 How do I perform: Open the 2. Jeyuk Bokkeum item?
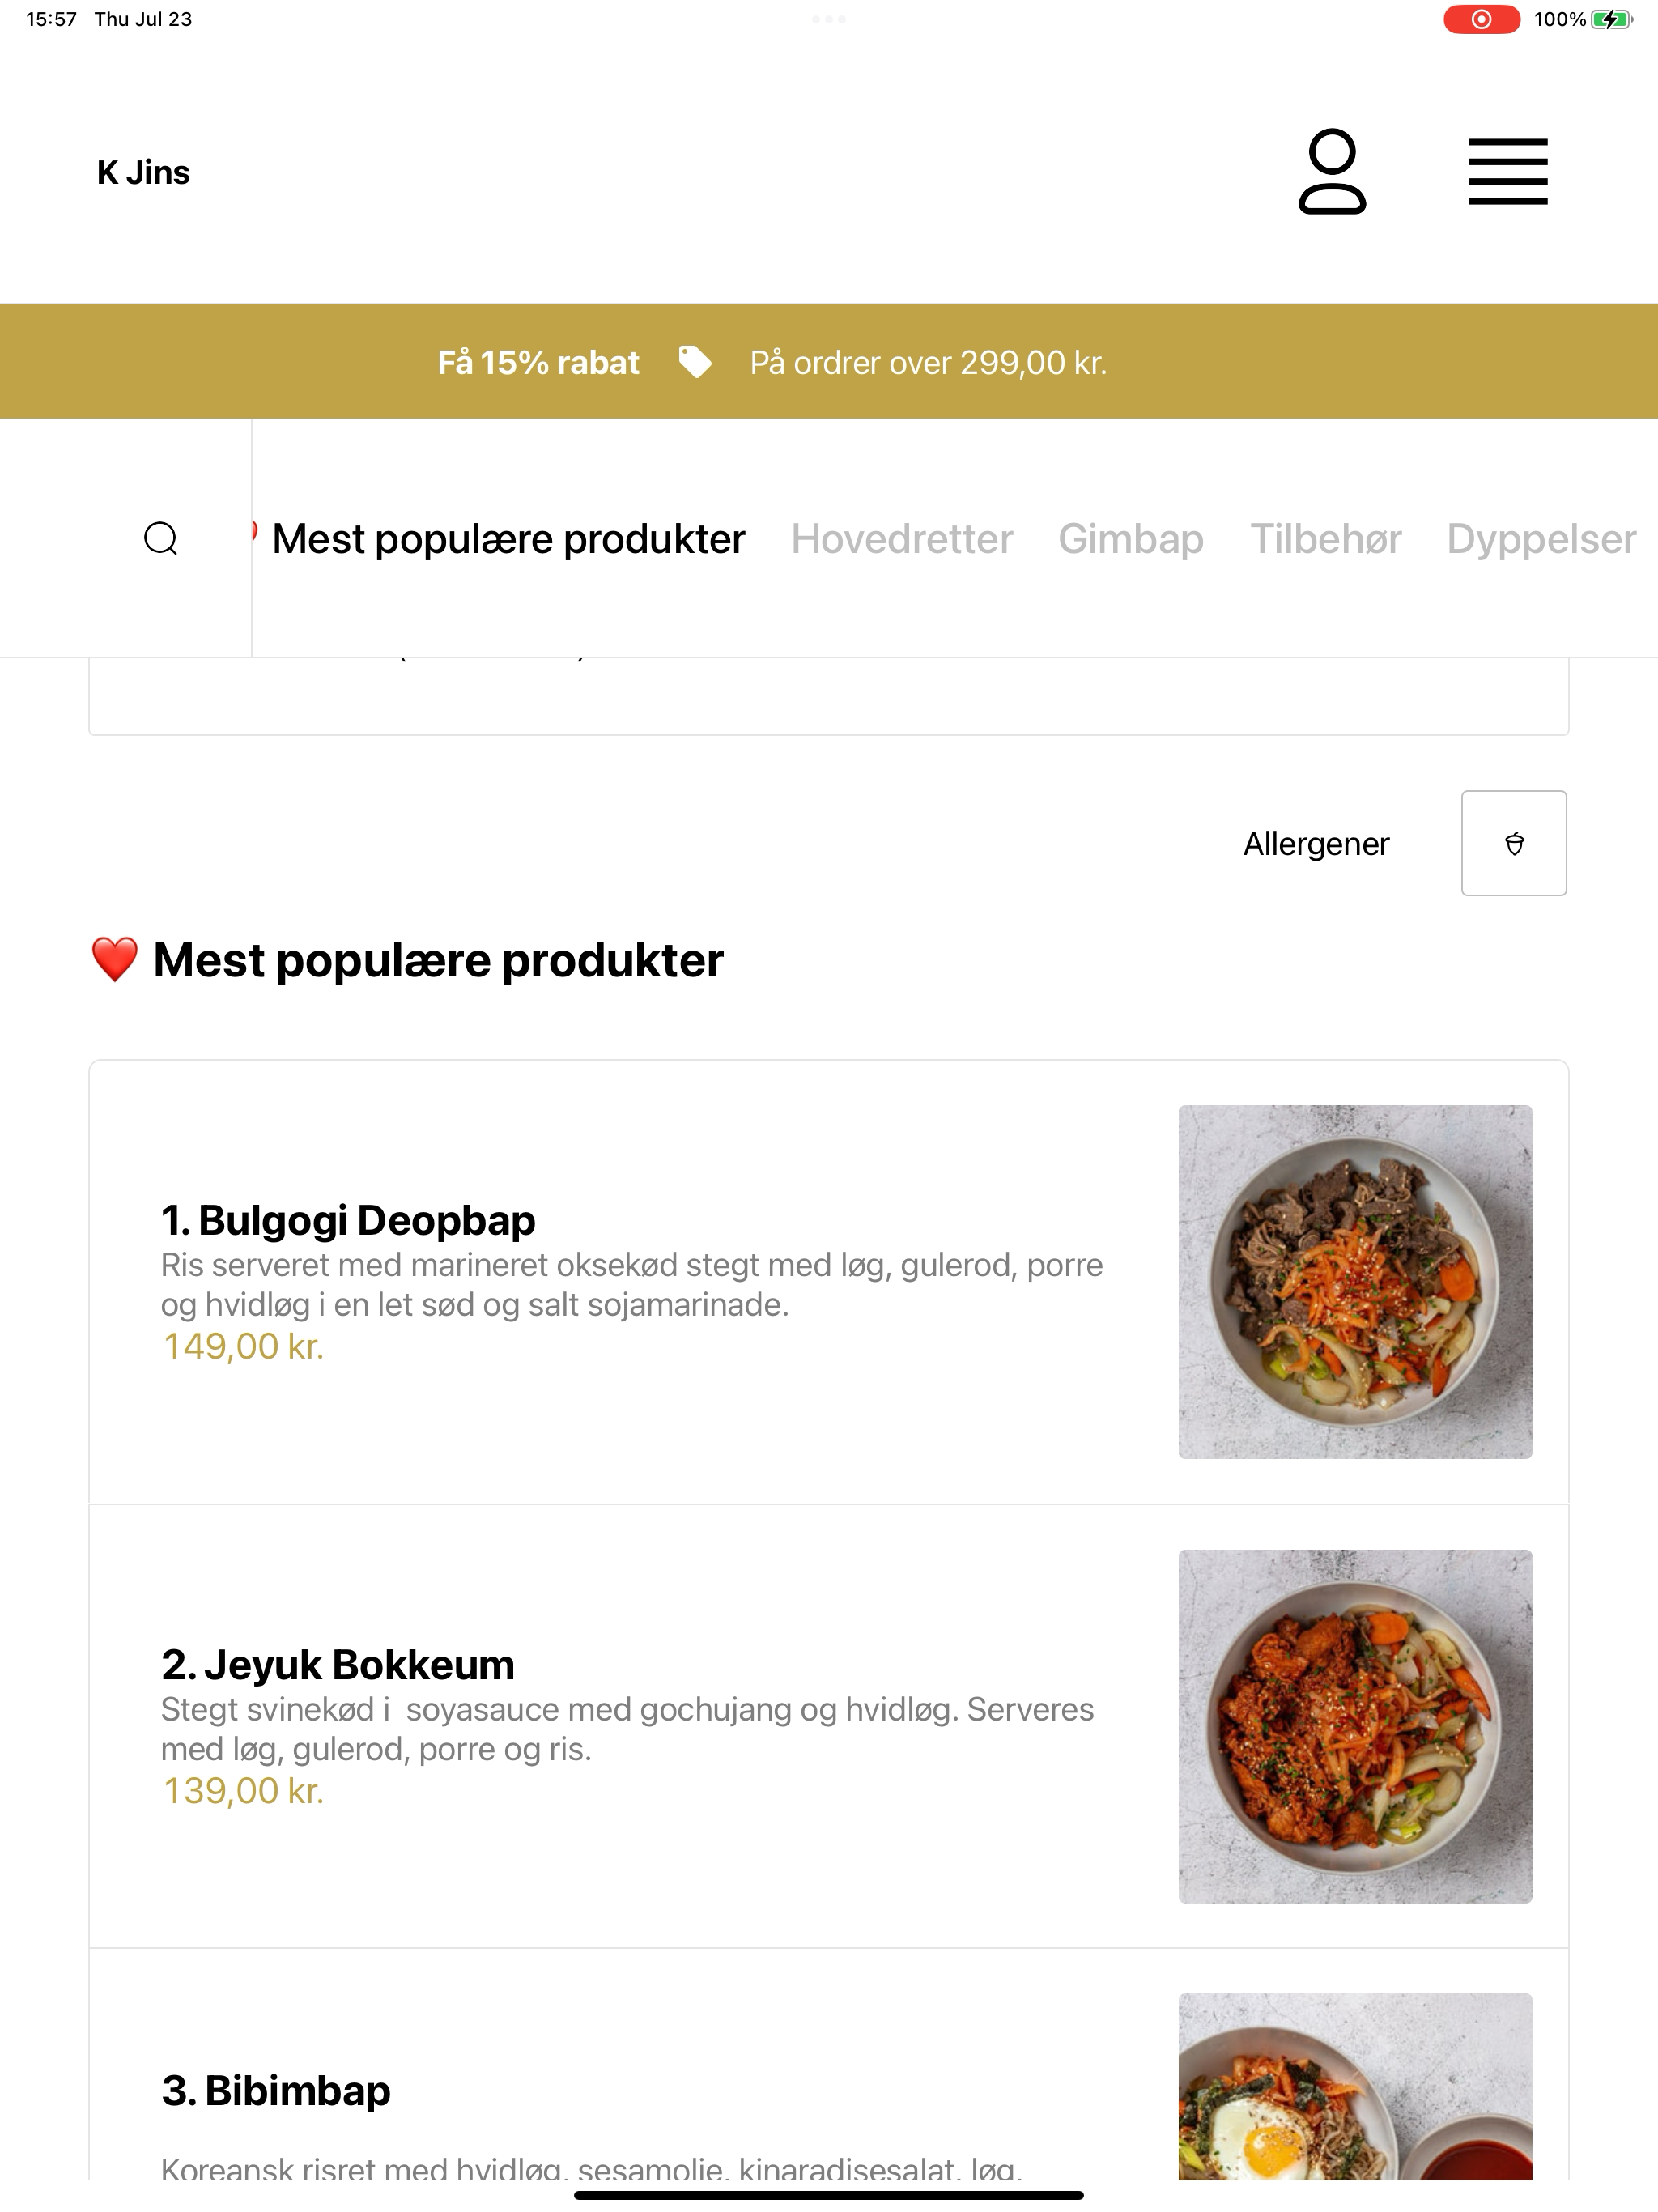click(829, 1726)
